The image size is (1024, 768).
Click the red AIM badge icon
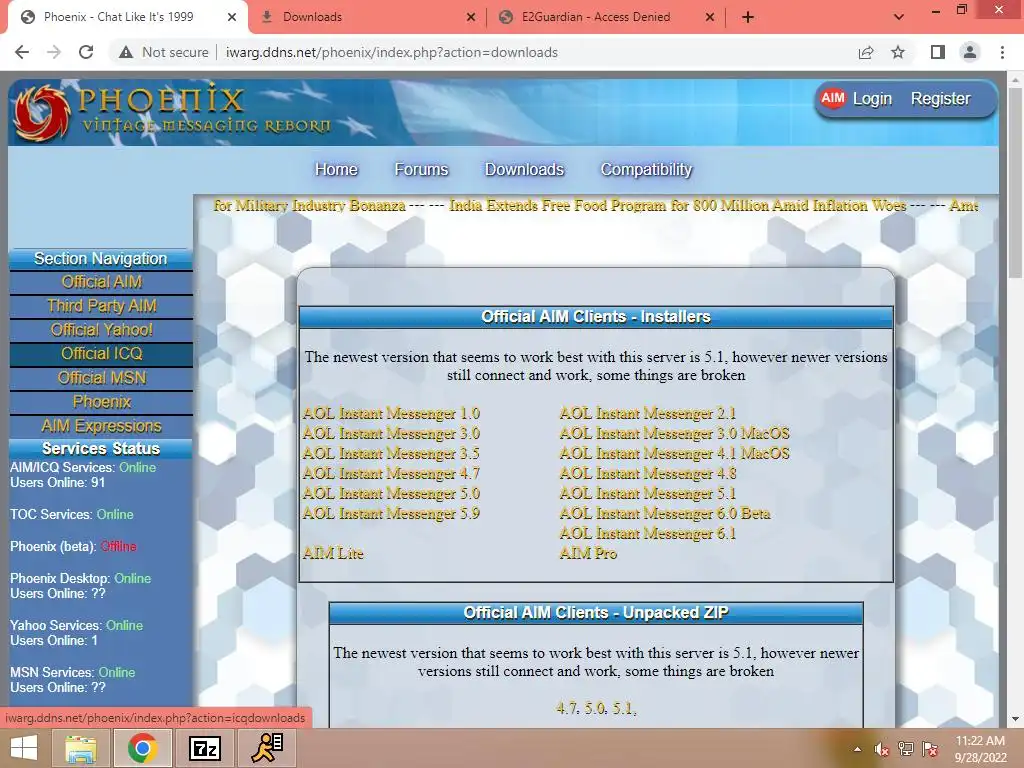pyautogui.click(x=833, y=98)
